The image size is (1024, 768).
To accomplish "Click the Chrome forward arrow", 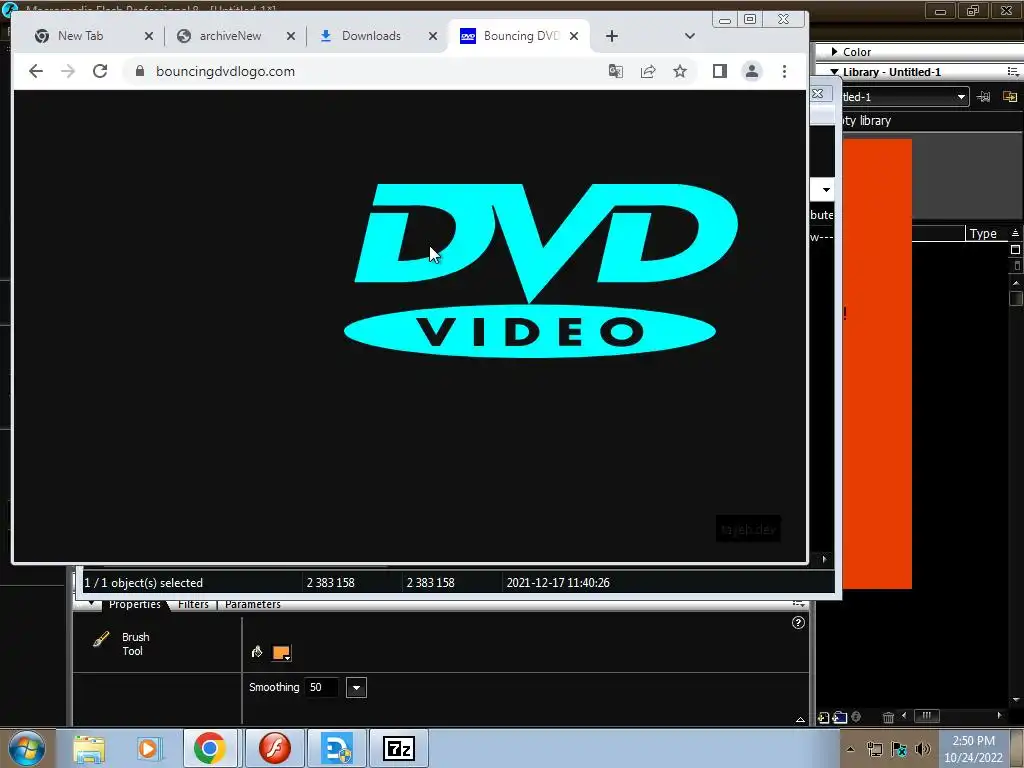I will (x=68, y=71).
